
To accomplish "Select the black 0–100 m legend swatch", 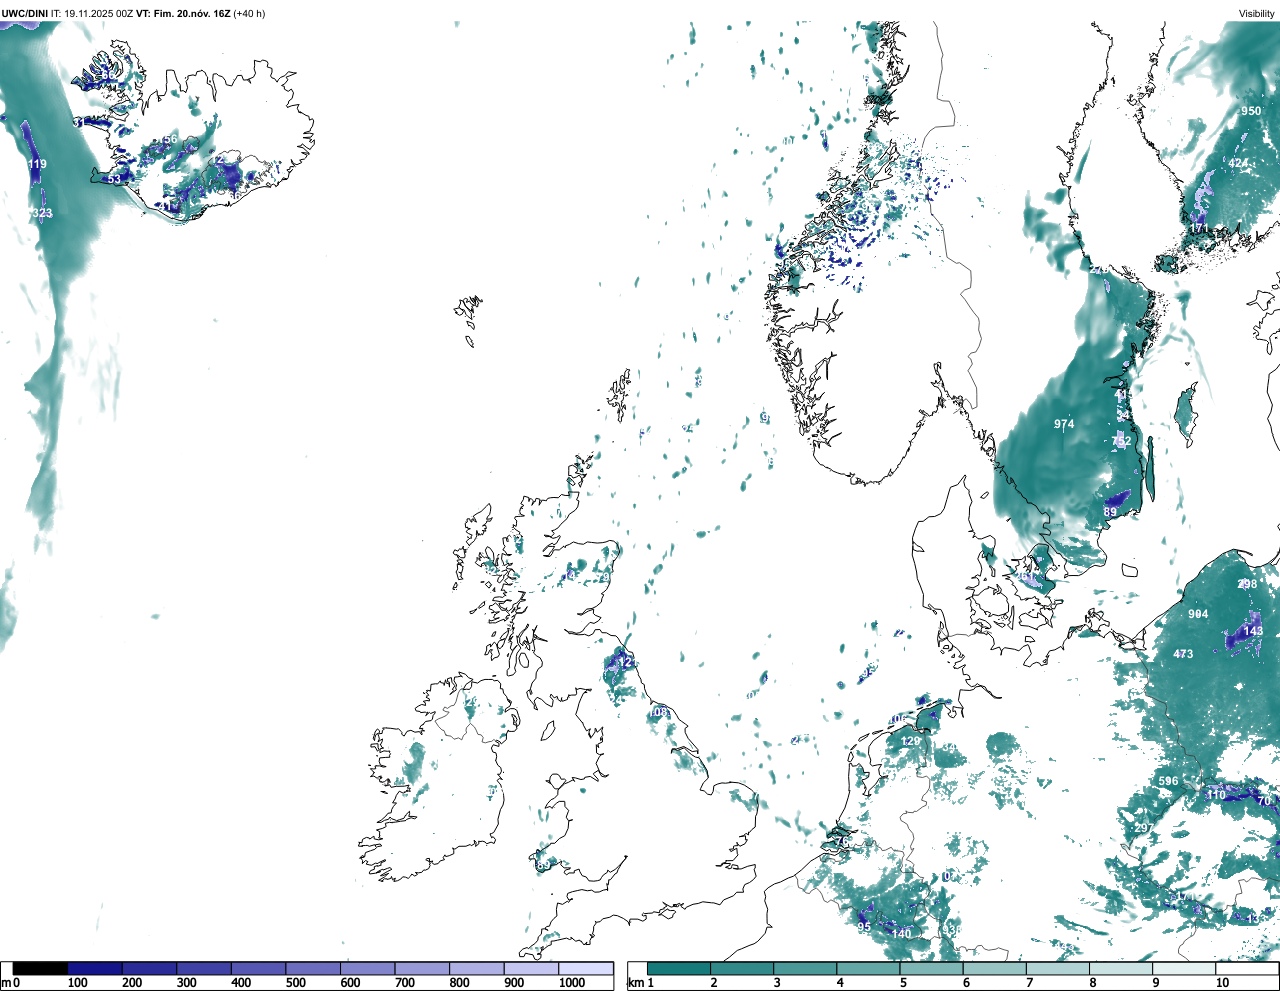I will (41, 968).
